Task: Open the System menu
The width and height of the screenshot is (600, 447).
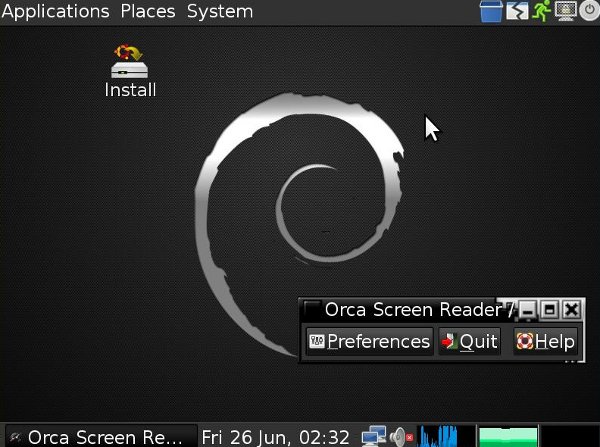Action: (x=220, y=11)
